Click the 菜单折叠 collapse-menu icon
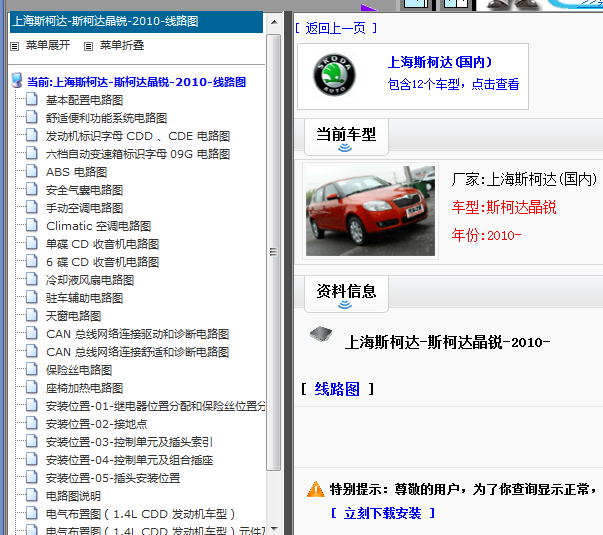 click(x=88, y=47)
